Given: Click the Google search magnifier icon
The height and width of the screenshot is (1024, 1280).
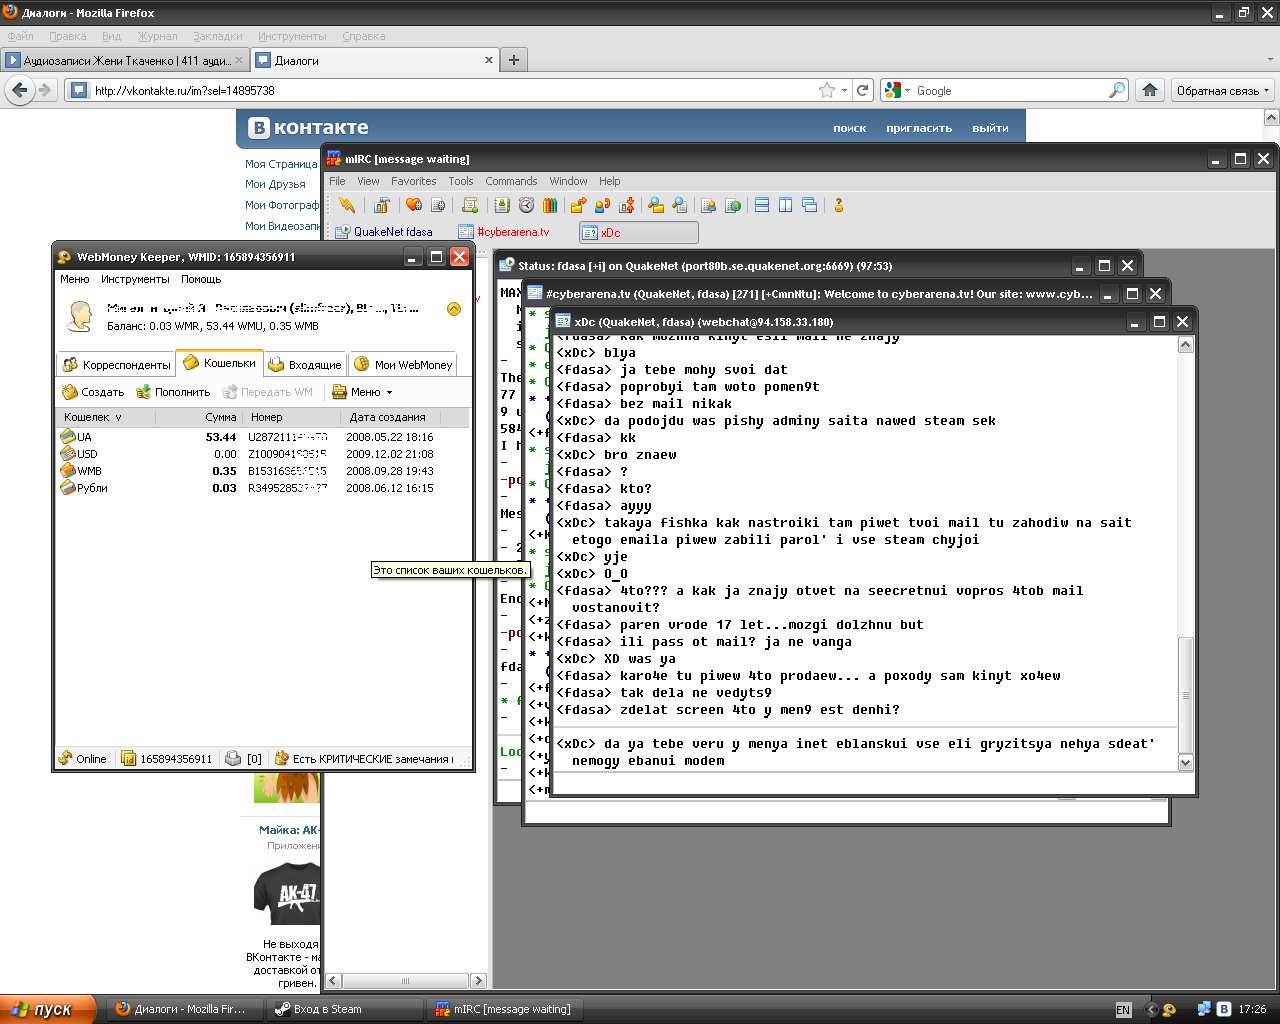Looking at the screenshot, I should point(1117,90).
